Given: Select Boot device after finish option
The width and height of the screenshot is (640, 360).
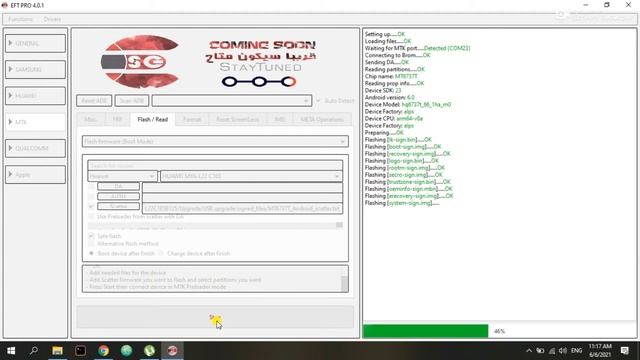Looking at the screenshot, I should pyautogui.click(x=91, y=253).
